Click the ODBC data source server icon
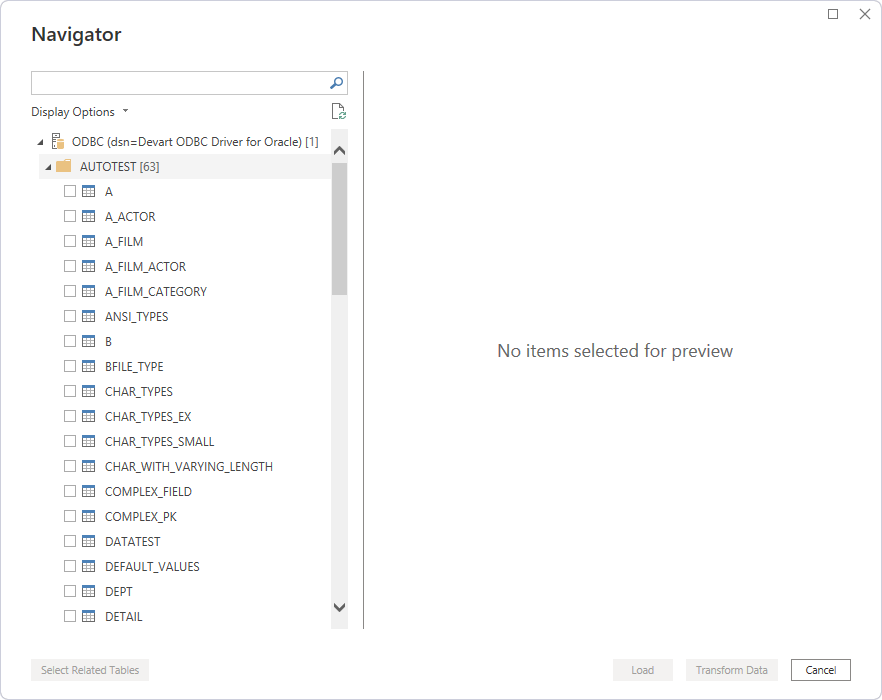Image resolution: width=882 pixels, height=700 pixels. 58,142
